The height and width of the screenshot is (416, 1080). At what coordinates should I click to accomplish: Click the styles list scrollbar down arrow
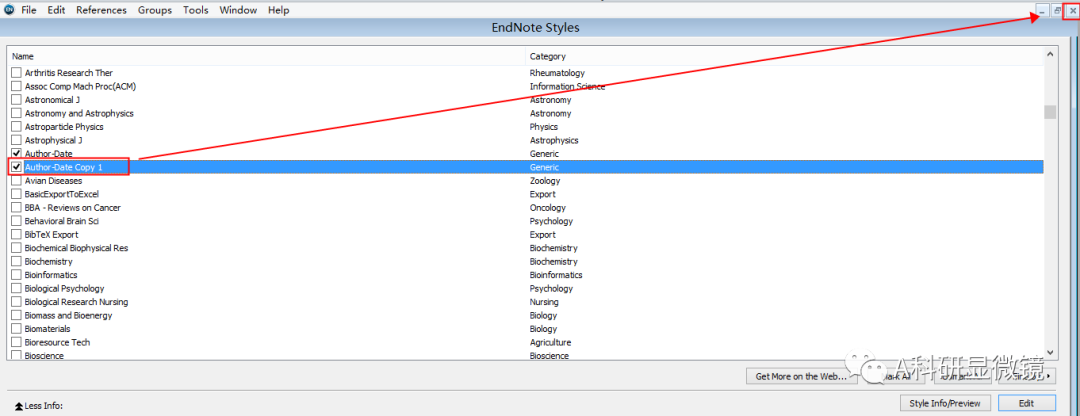[1050, 351]
